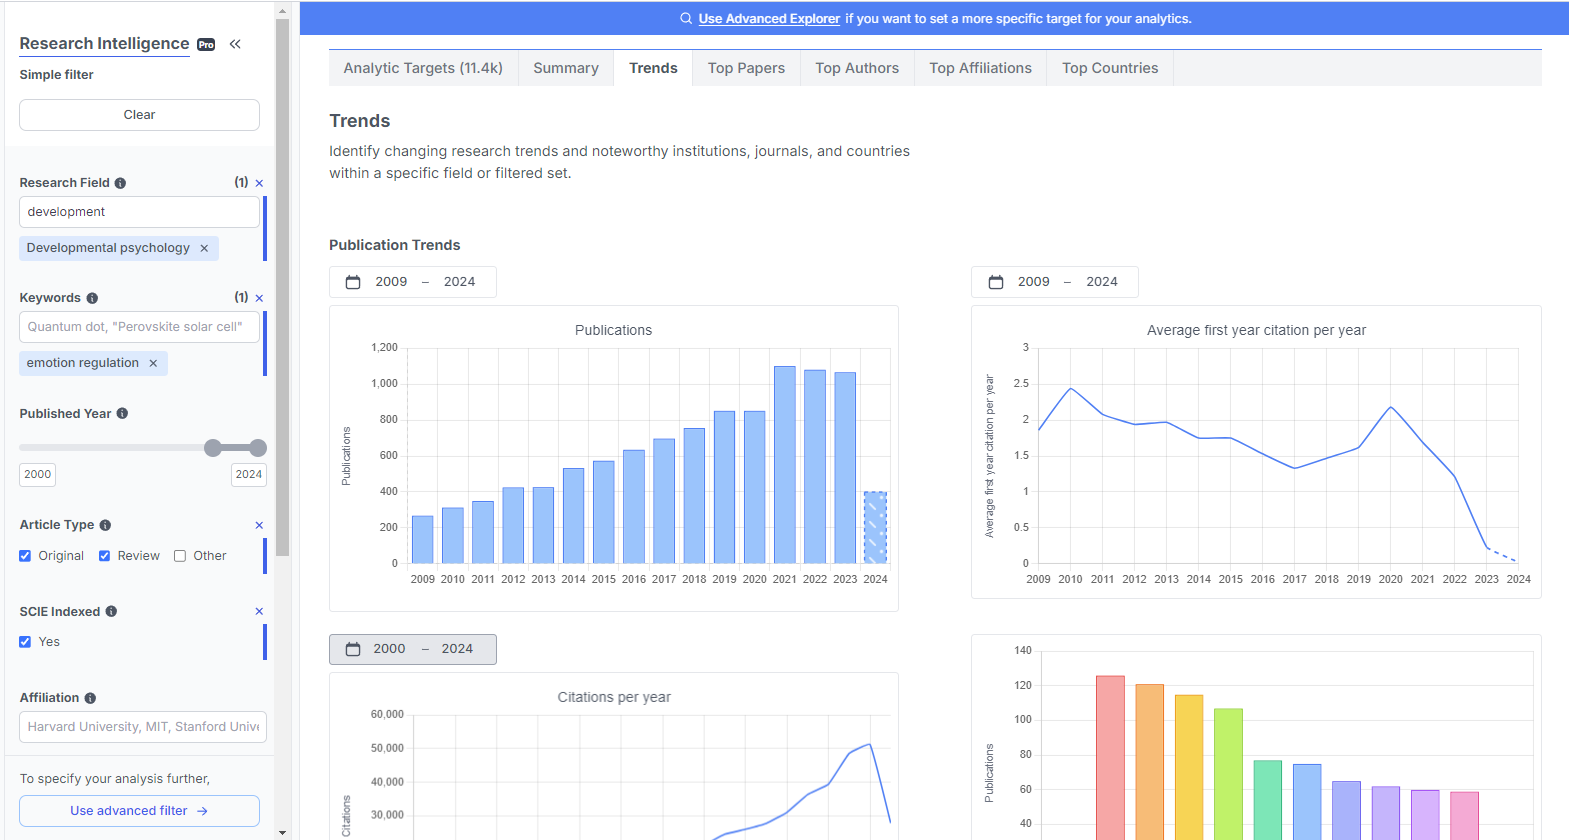The image size is (1569, 840).
Task: Open the Top Papers tab
Action: coord(746,68)
